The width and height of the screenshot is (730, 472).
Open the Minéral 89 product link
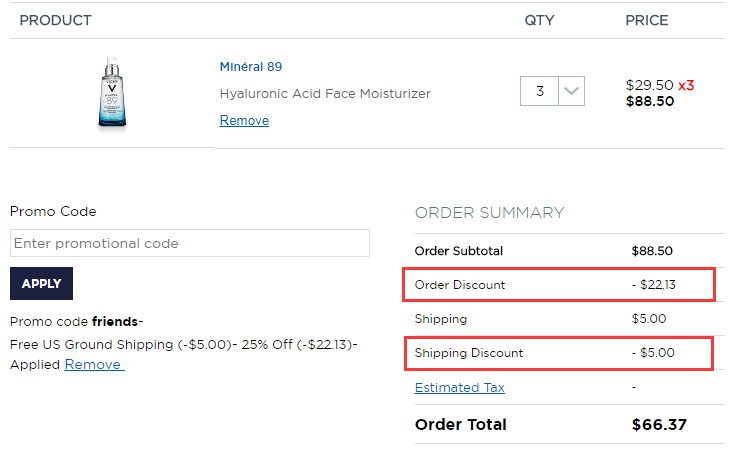click(x=250, y=67)
